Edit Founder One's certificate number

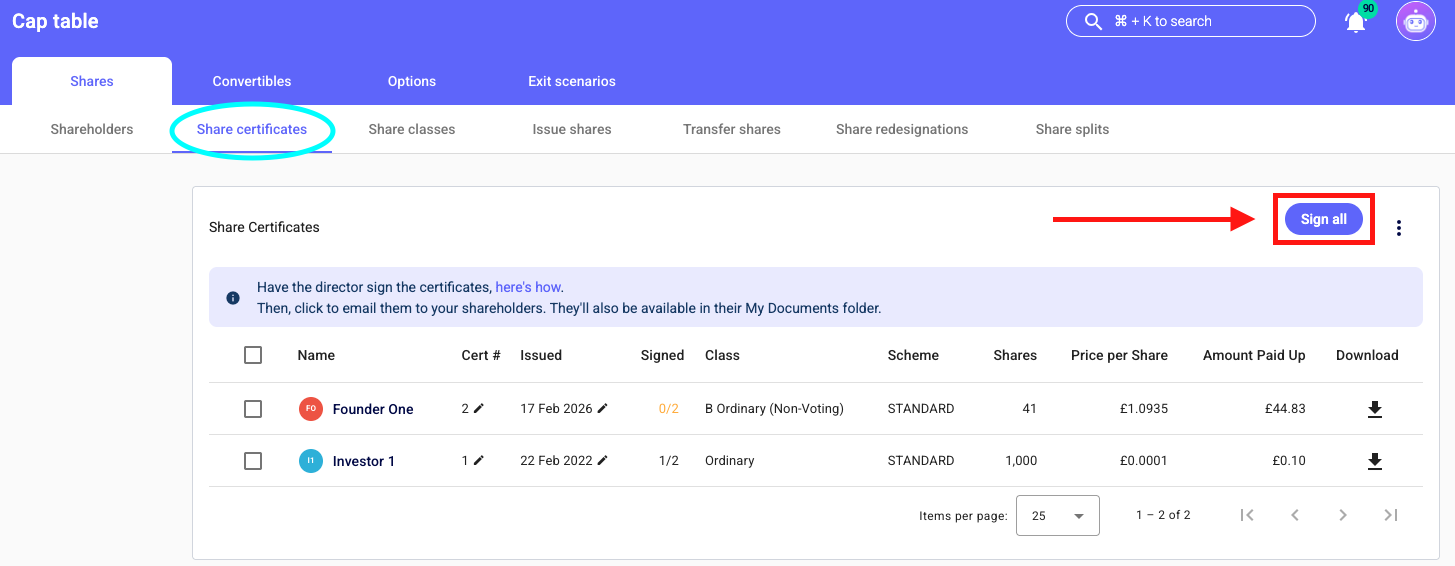479,408
